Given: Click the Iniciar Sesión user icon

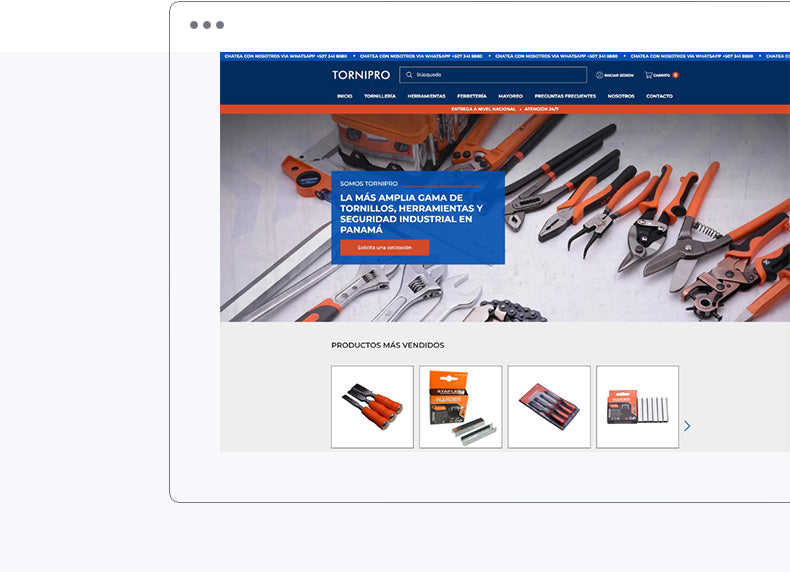Looking at the screenshot, I should pos(600,75).
